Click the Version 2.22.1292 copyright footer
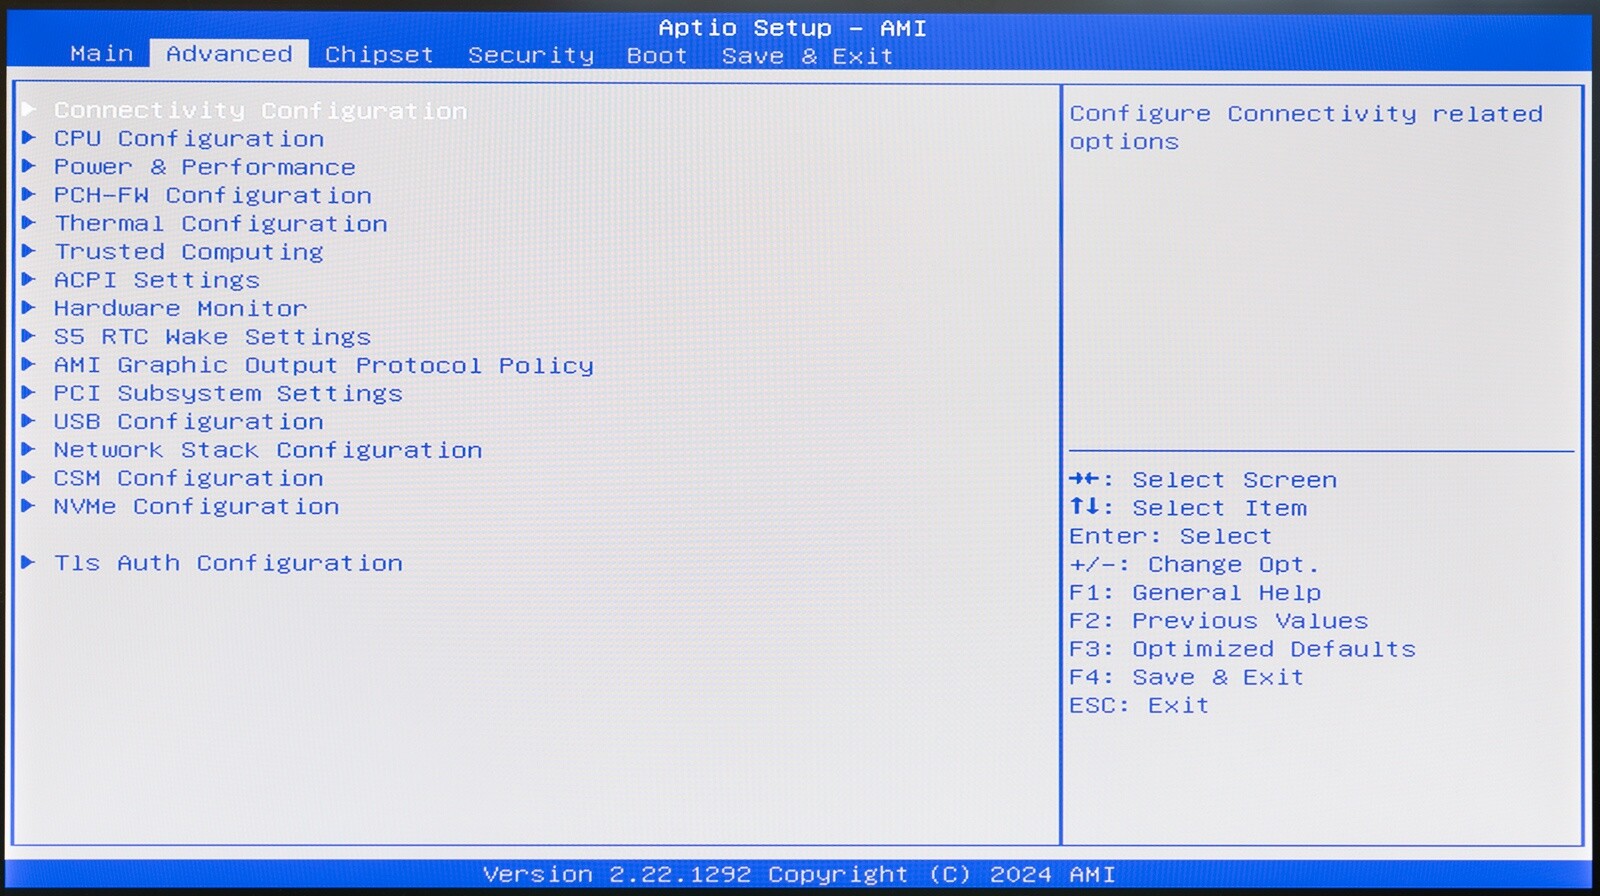This screenshot has width=1600, height=896. tap(799, 875)
